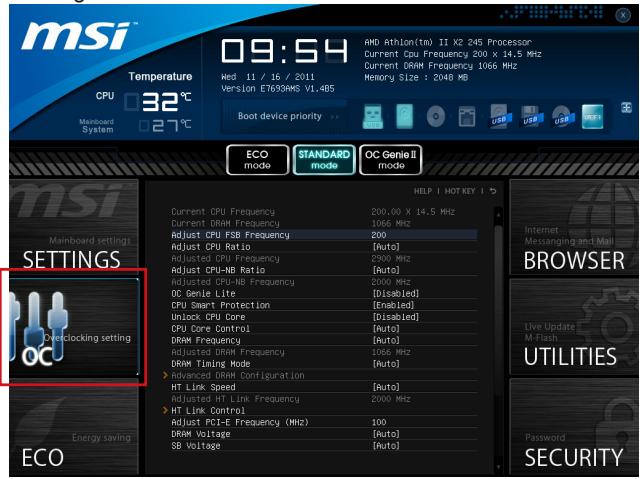Open the BROWSER panel
This screenshot has height=479, width=640.
click(x=574, y=228)
